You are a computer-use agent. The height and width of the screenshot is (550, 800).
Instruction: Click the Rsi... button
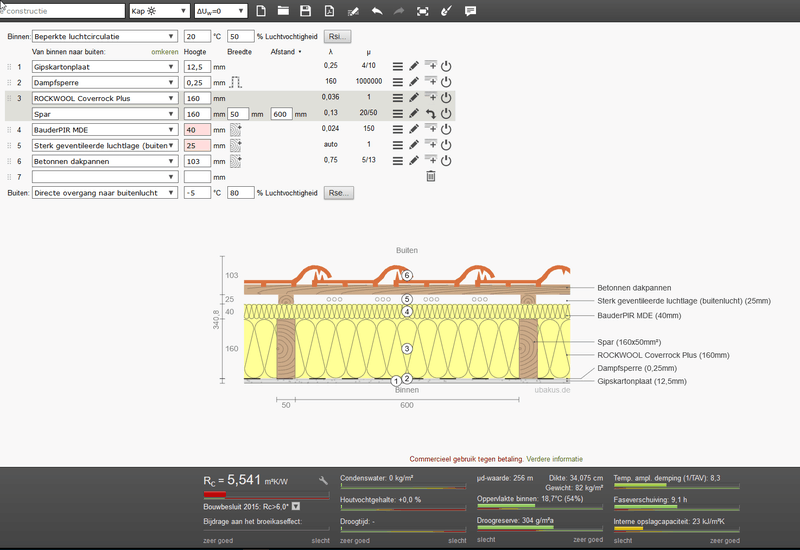click(x=337, y=36)
